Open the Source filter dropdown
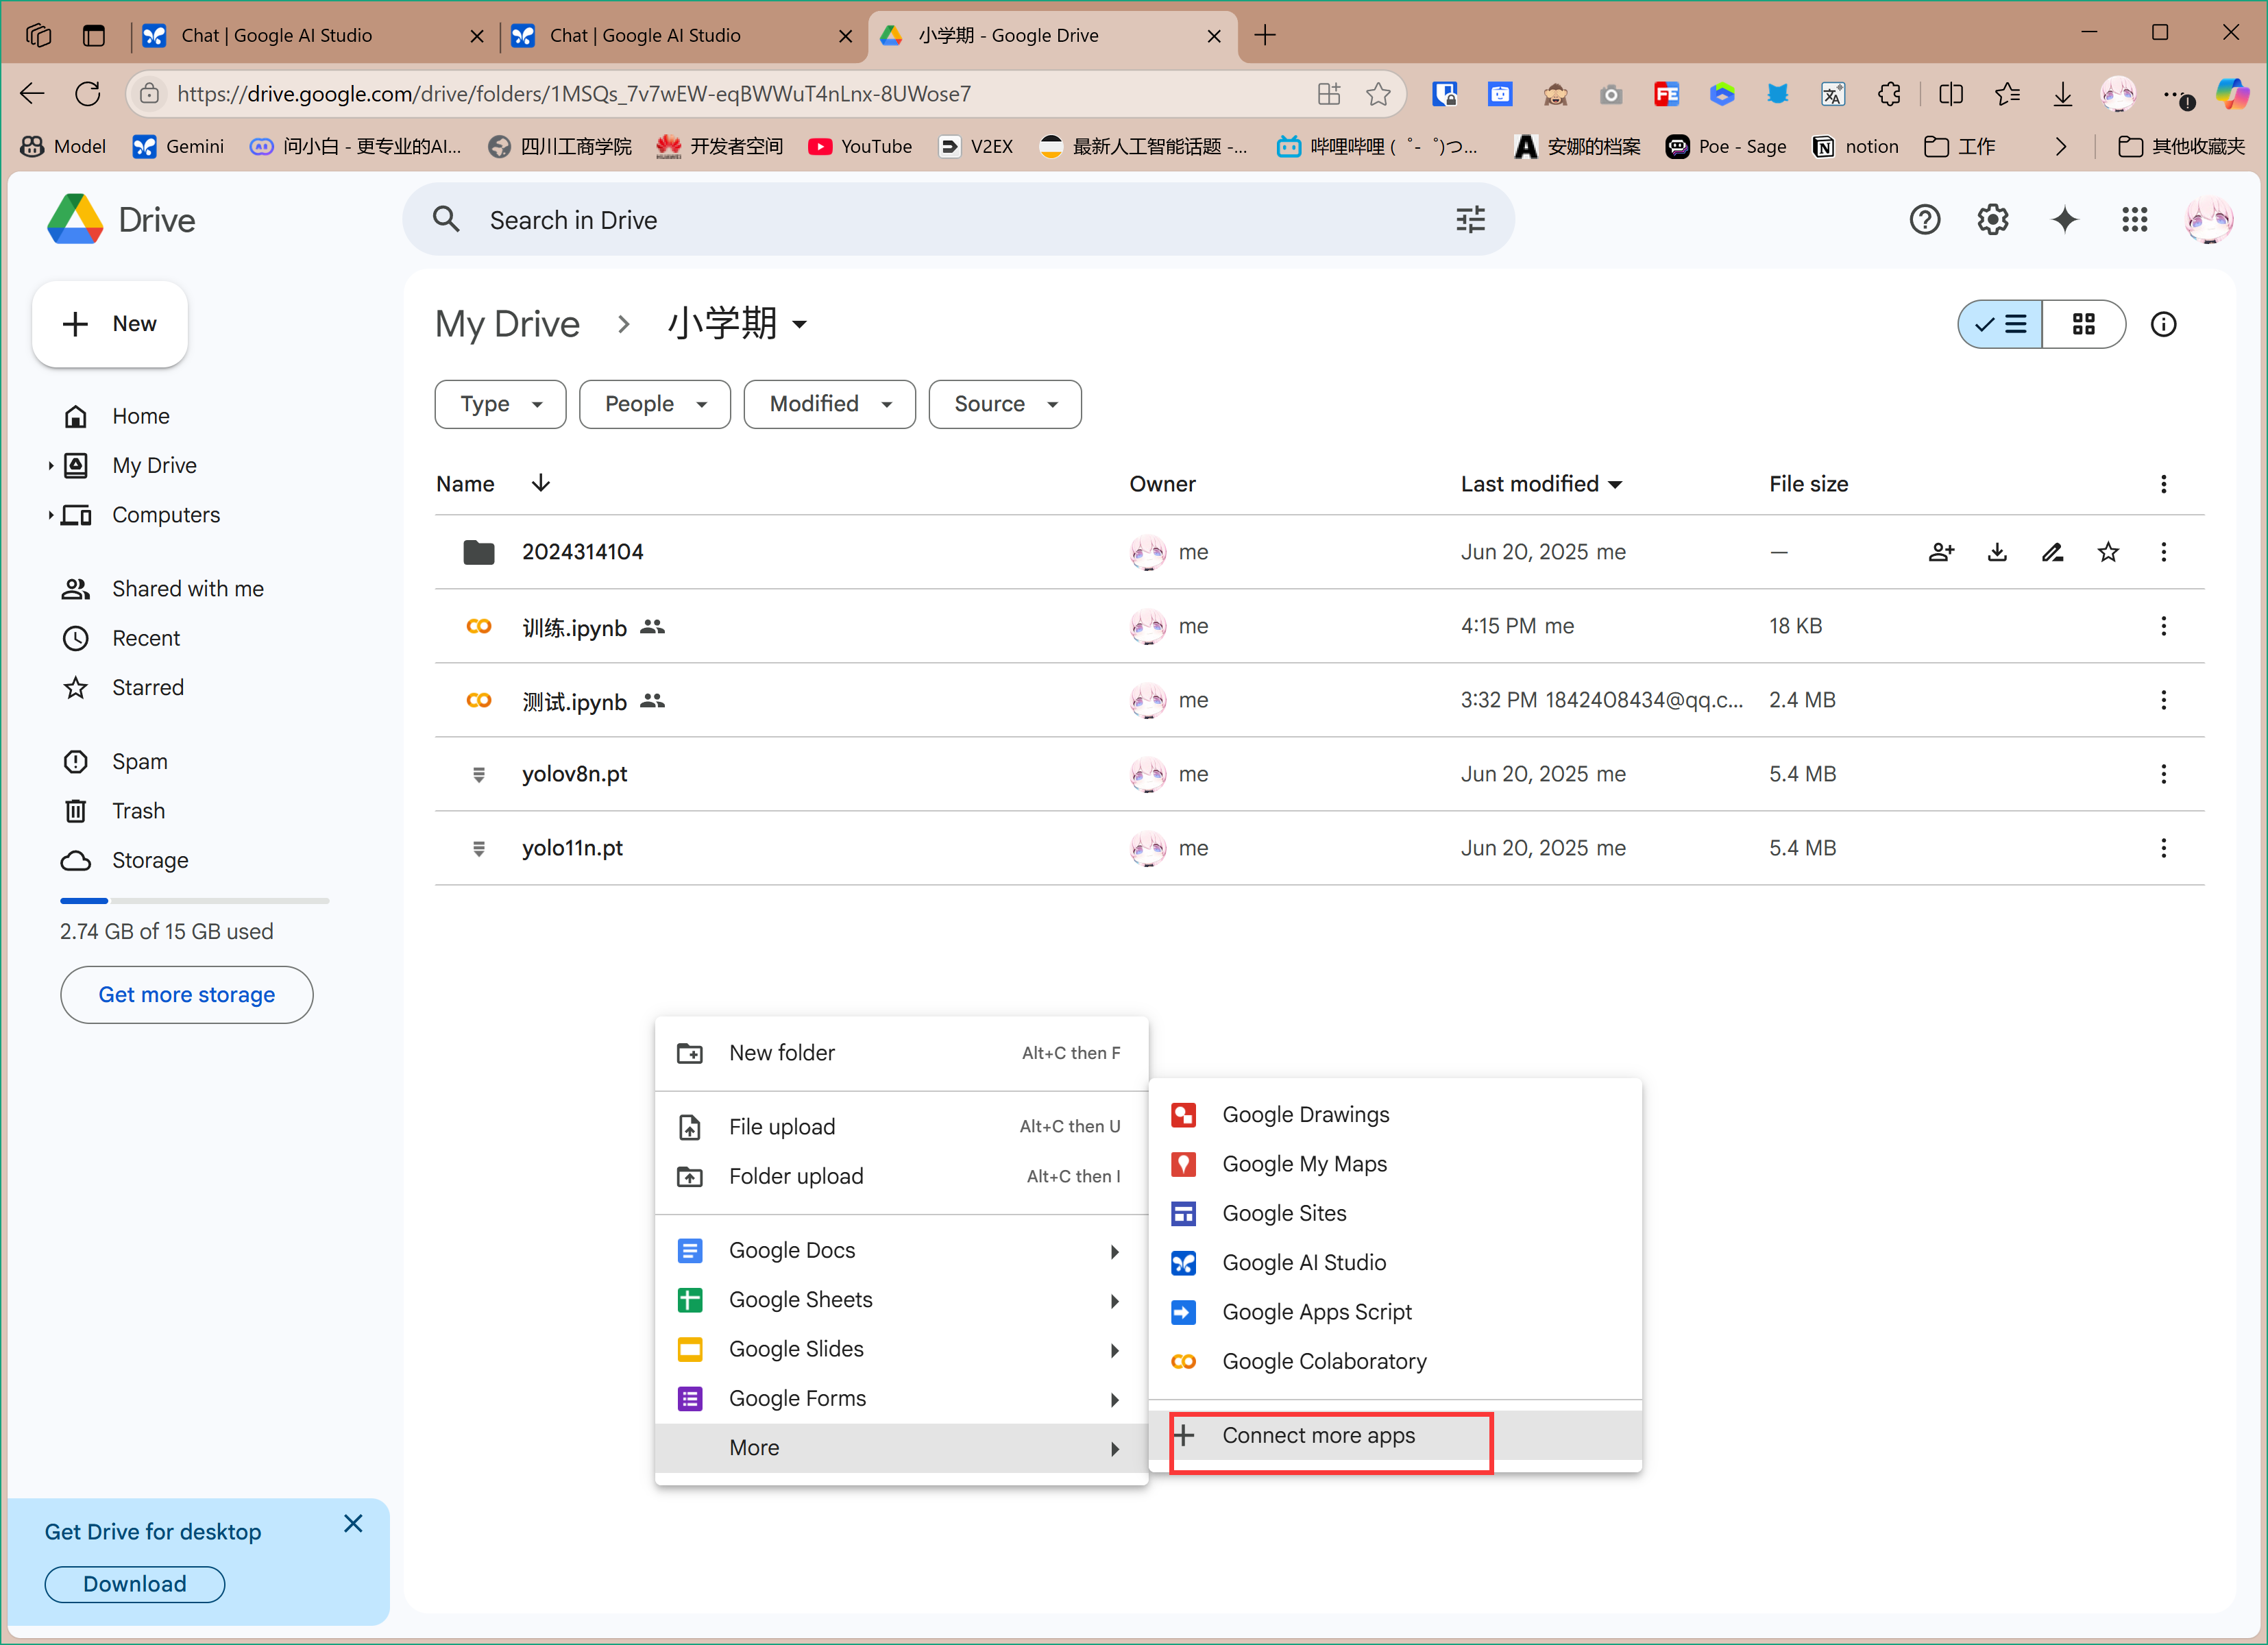This screenshot has height=1645, width=2268. coord(1005,404)
